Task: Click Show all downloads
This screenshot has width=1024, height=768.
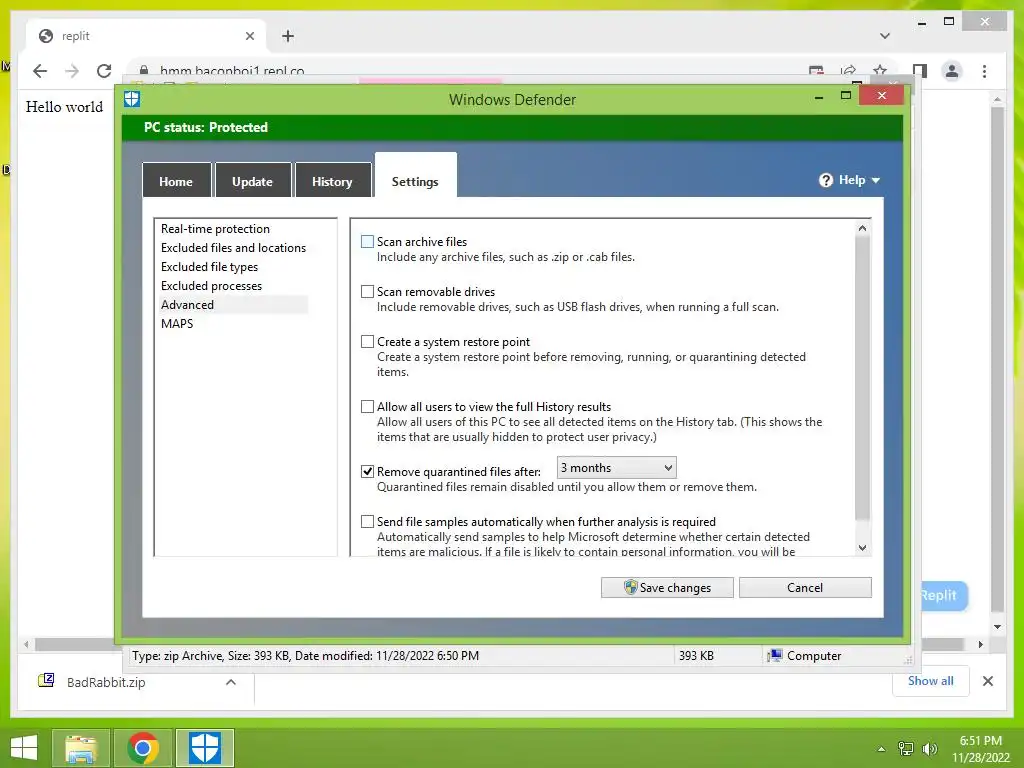Action: pos(931,680)
